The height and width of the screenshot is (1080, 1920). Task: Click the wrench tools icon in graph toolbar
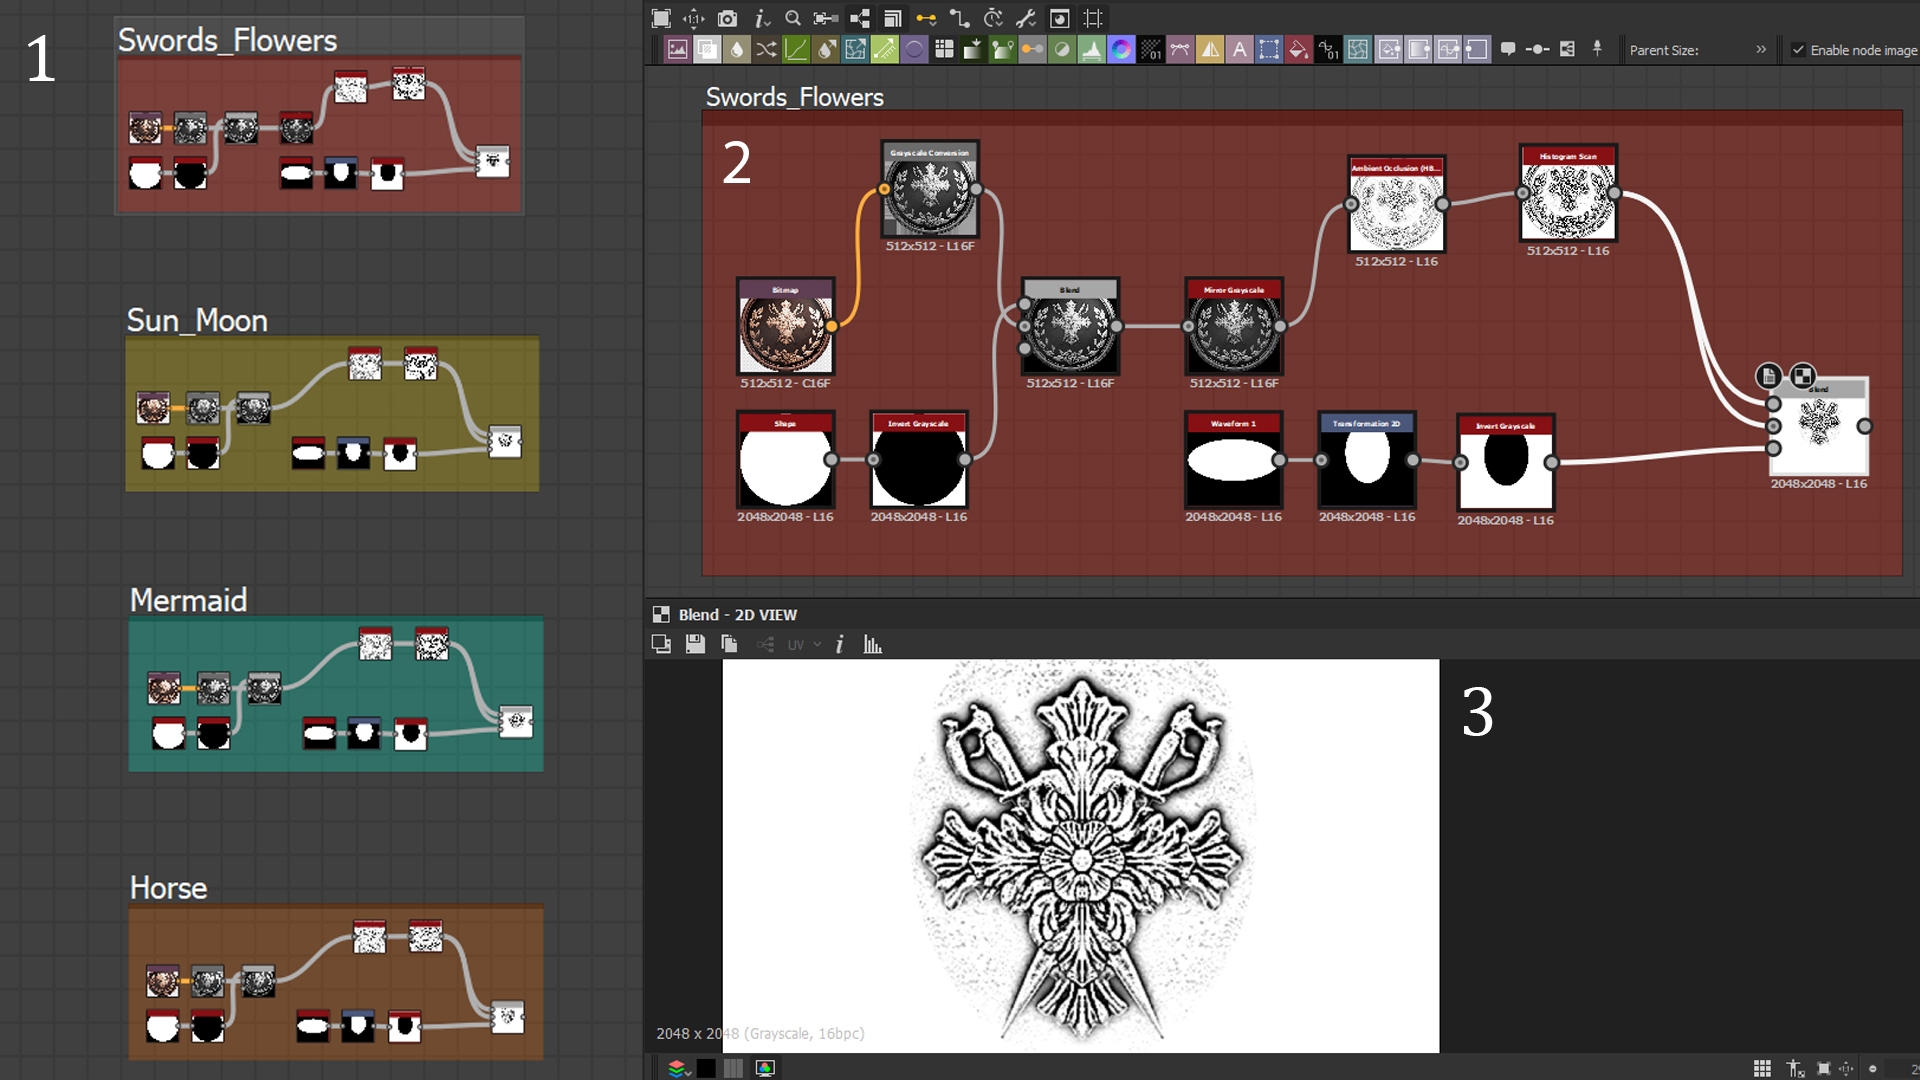click(1026, 18)
